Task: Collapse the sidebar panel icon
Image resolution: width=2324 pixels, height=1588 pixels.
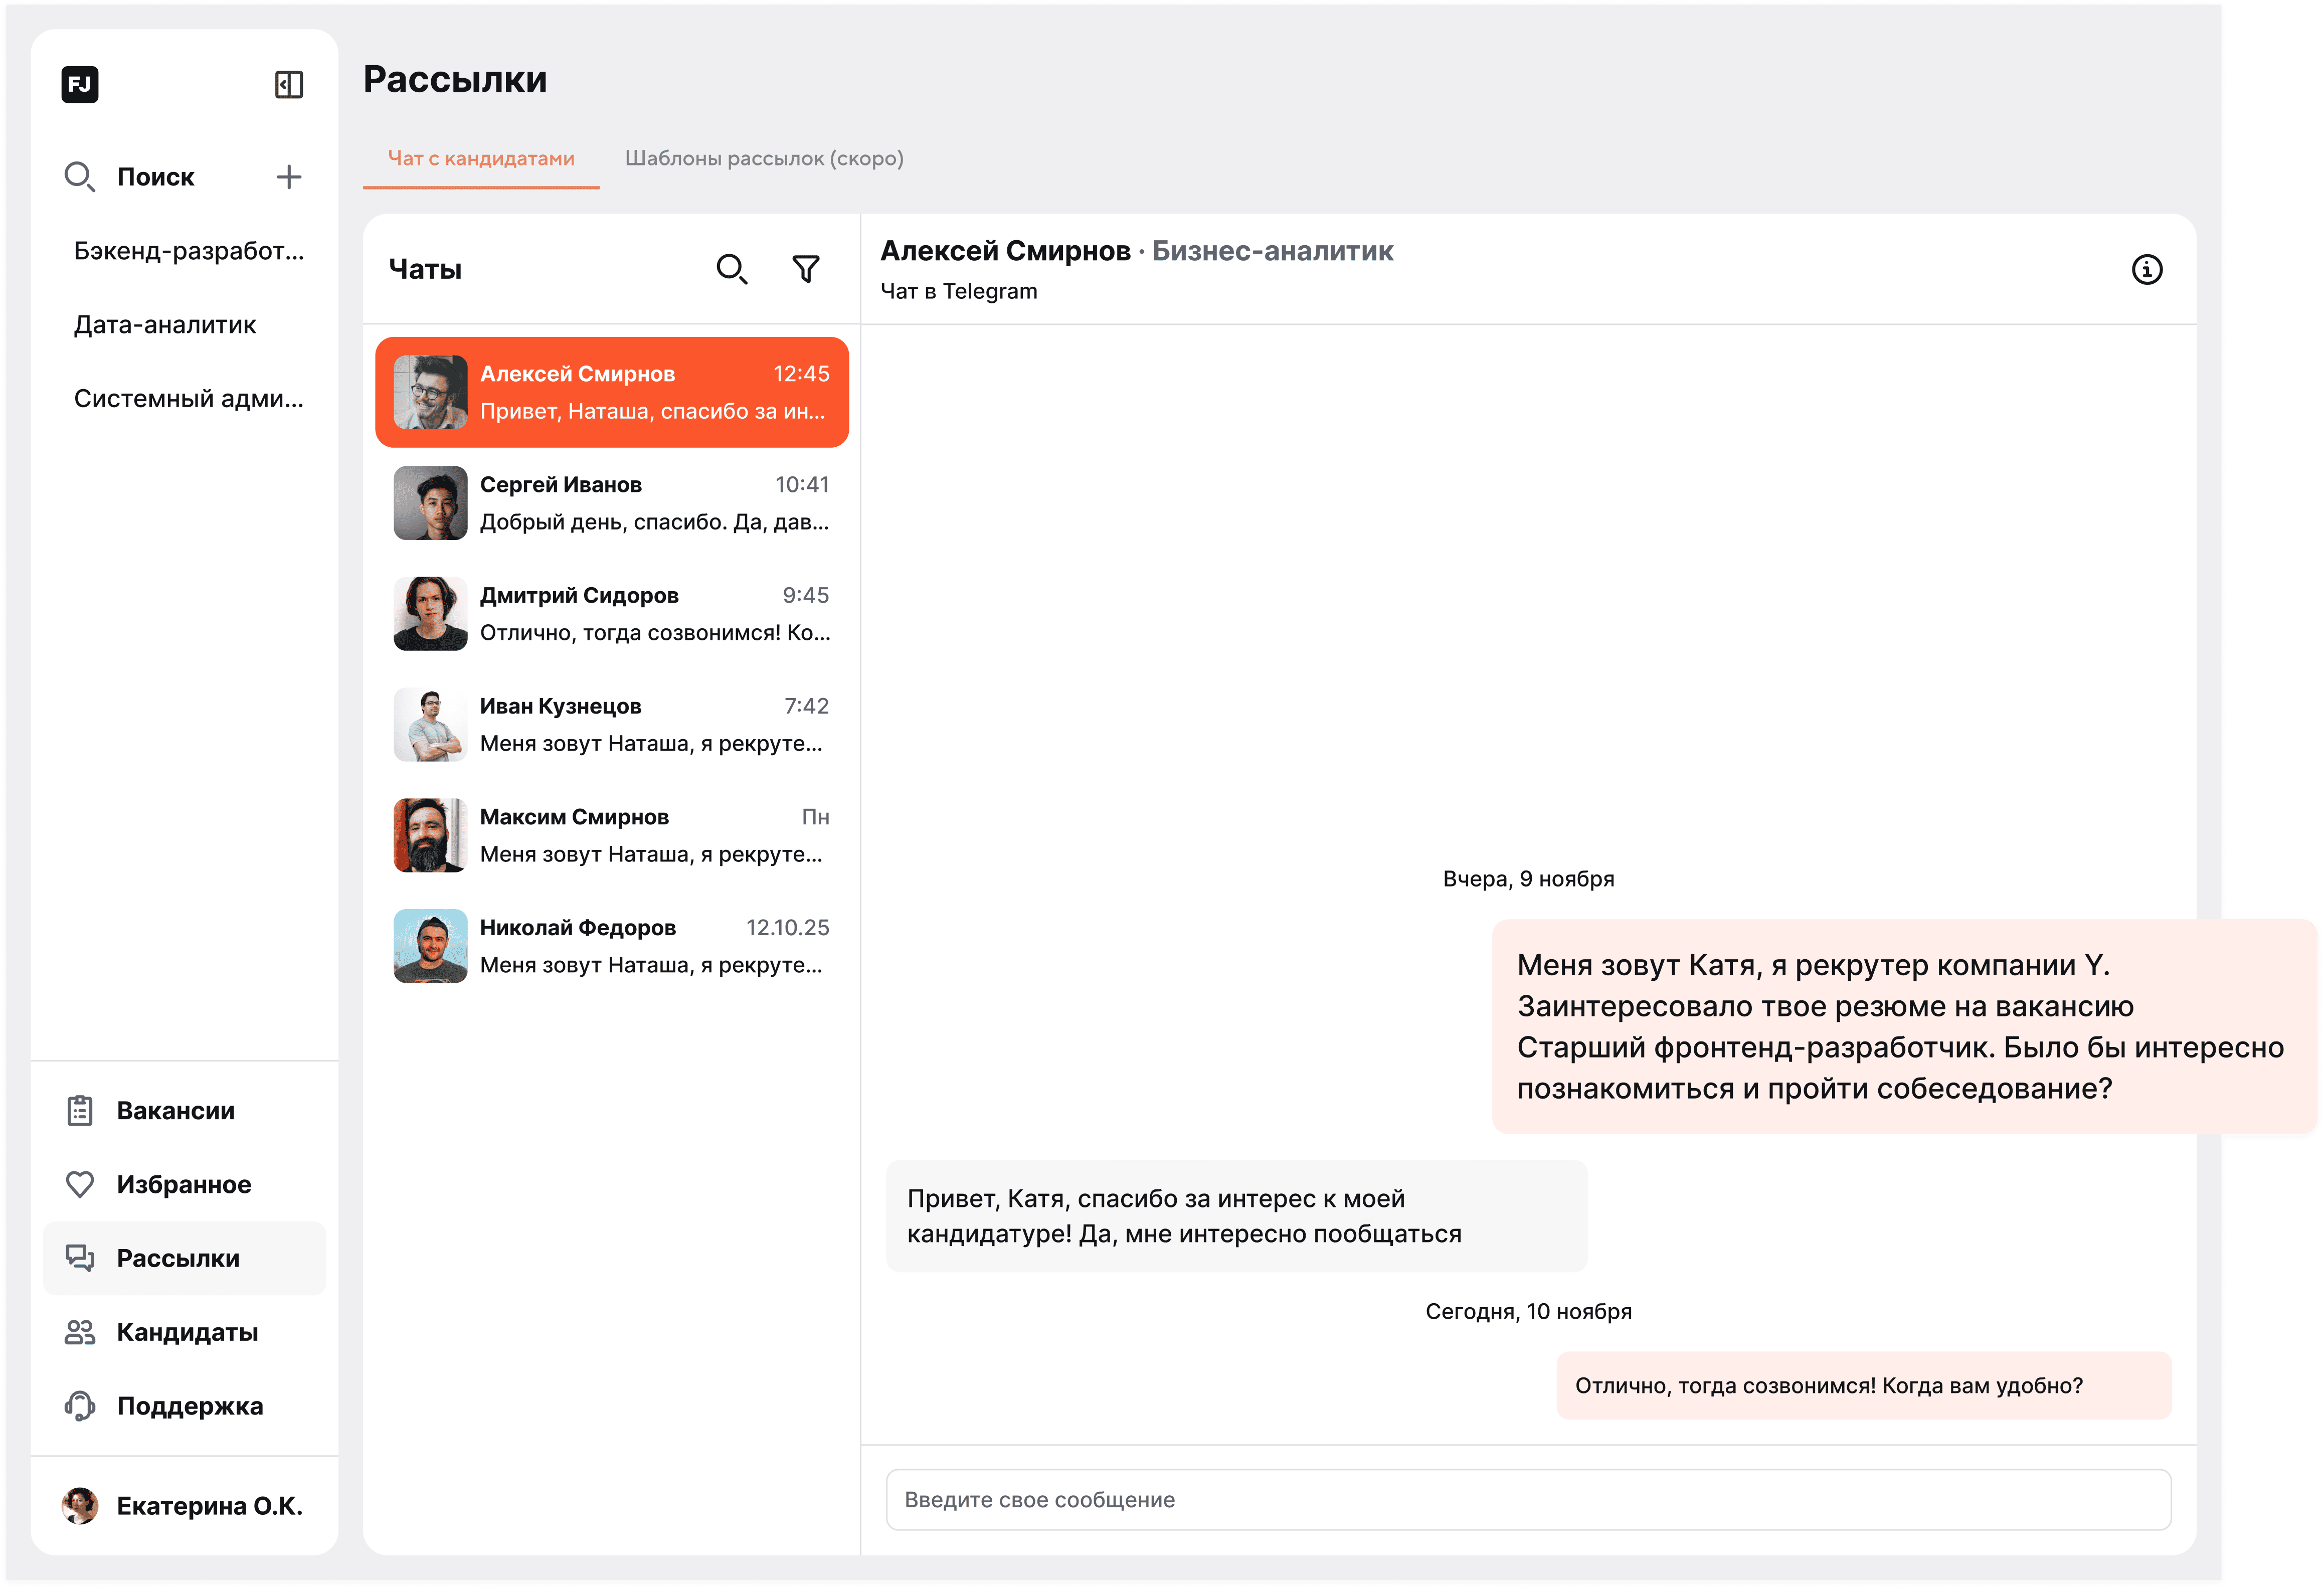Action: tap(288, 85)
